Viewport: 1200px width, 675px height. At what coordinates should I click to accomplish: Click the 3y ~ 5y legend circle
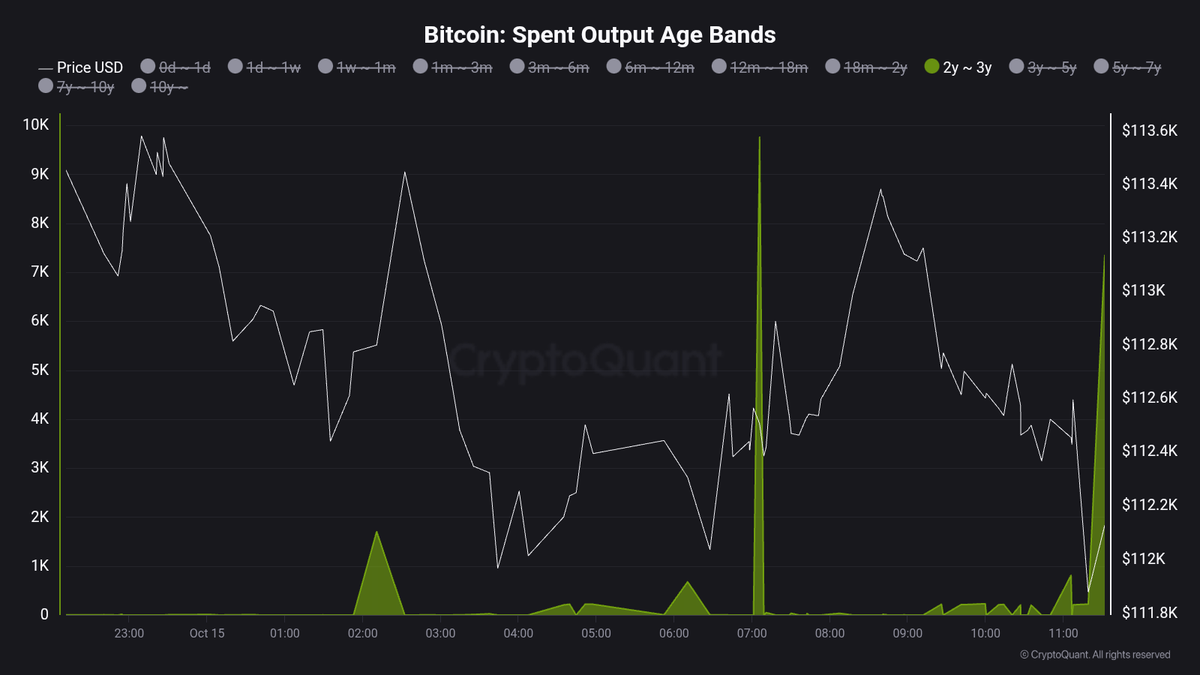point(1017,67)
